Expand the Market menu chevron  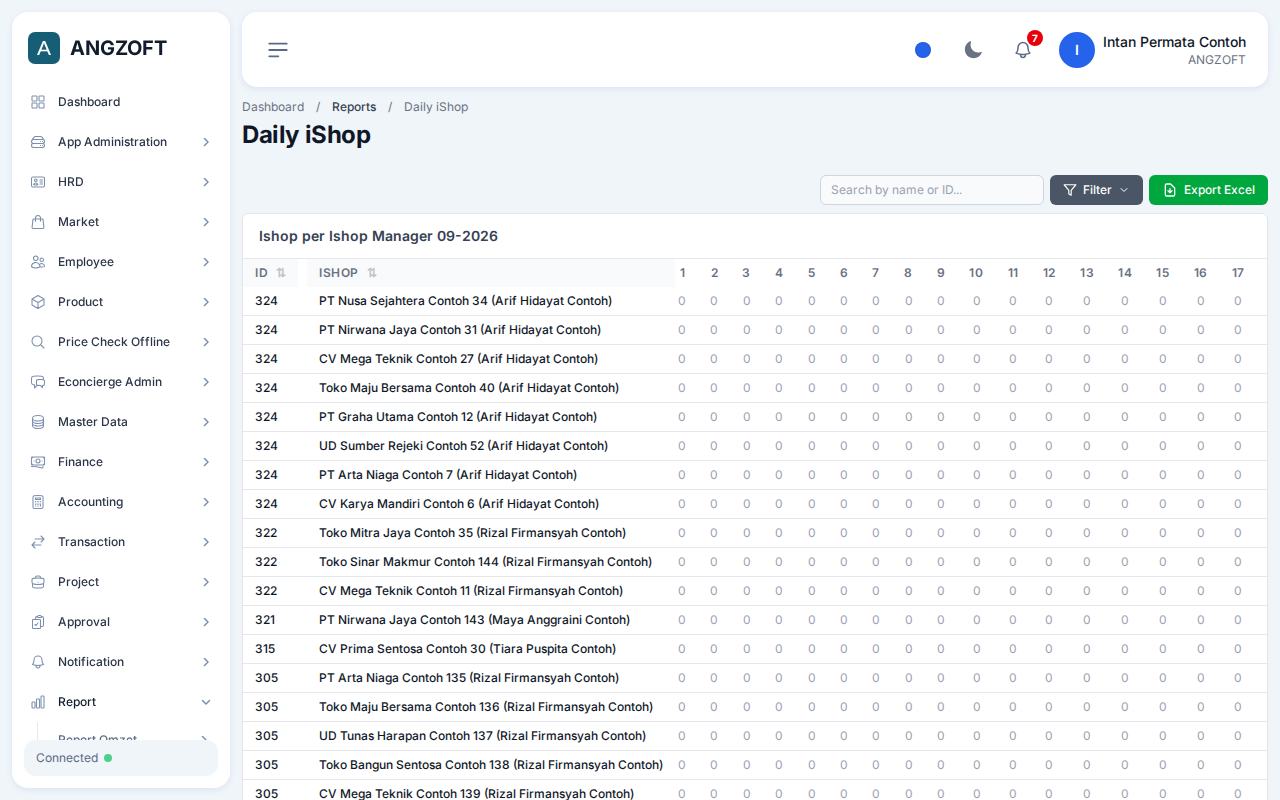pos(206,222)
